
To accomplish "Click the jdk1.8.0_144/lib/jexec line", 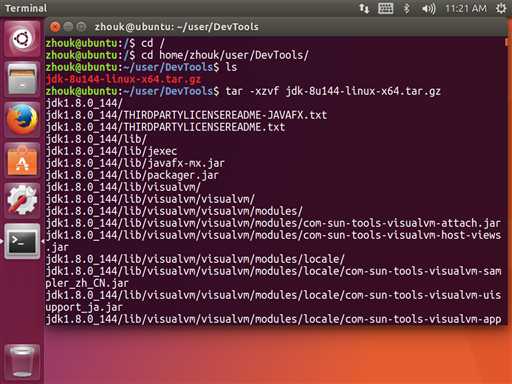I will [x=112, y=151].
